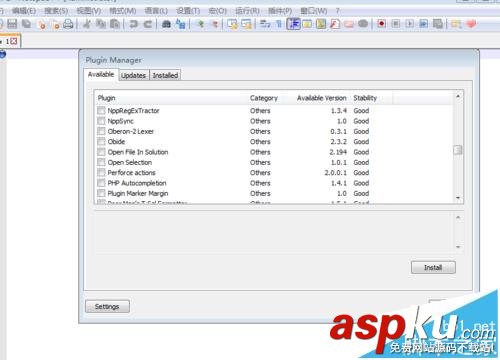Click the Print toolbar icon
Screen dimensions: 500x360
click(68, 24)
